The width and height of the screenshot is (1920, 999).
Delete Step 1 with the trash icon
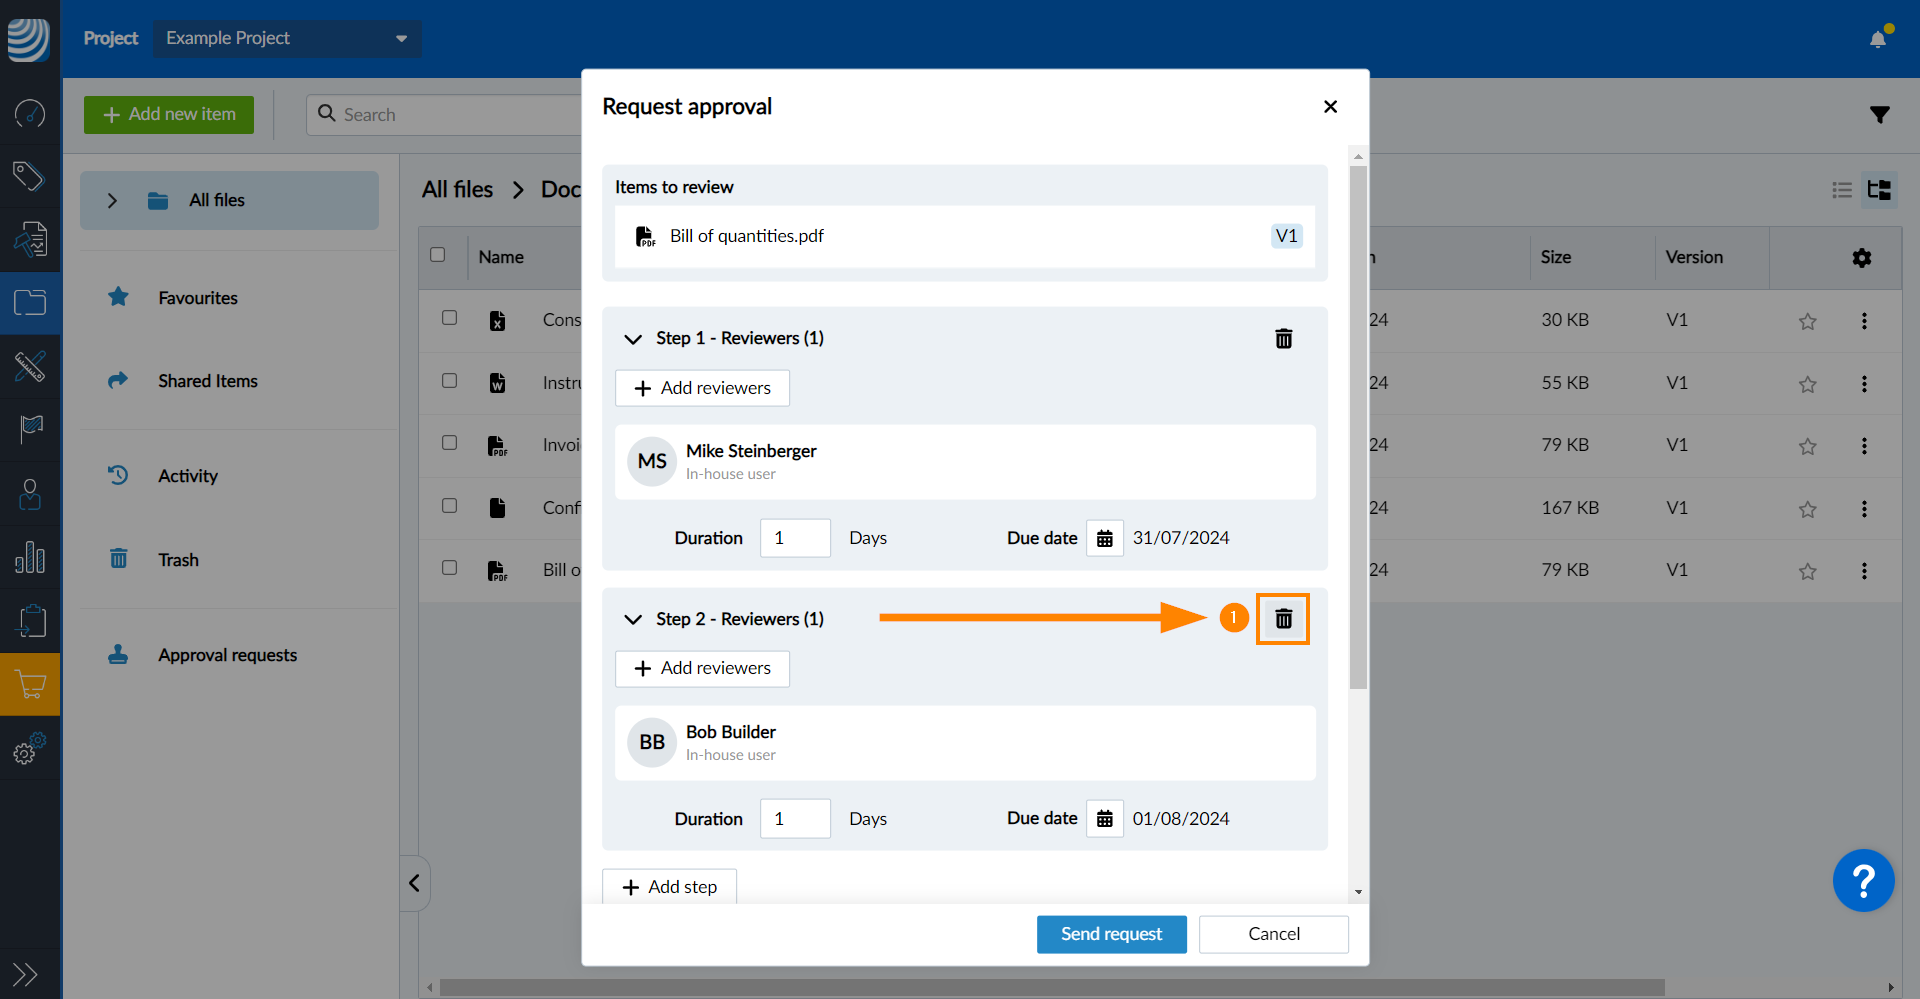[x=1283, y=339]
